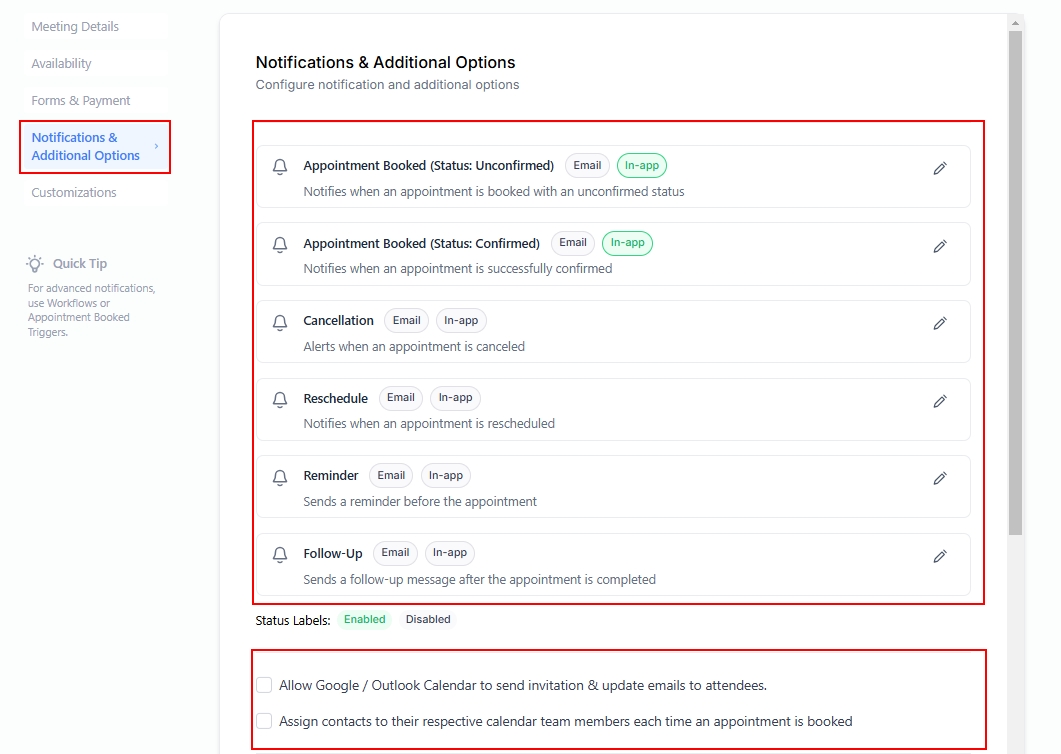Edit the Appointment Booked Unconfirmed notification
1061x754 pixels.
(939, 169)
